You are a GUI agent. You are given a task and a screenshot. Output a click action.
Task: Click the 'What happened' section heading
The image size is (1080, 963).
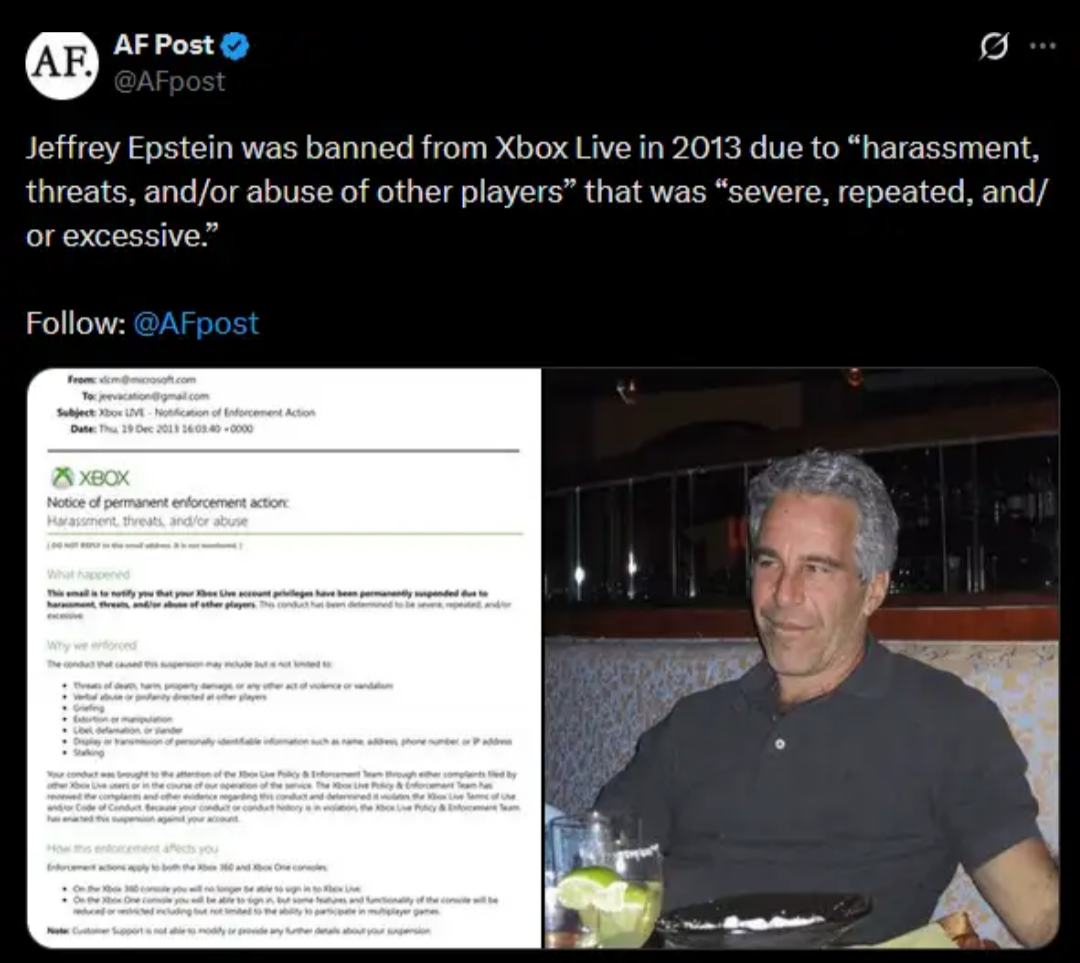click(88, 574)
